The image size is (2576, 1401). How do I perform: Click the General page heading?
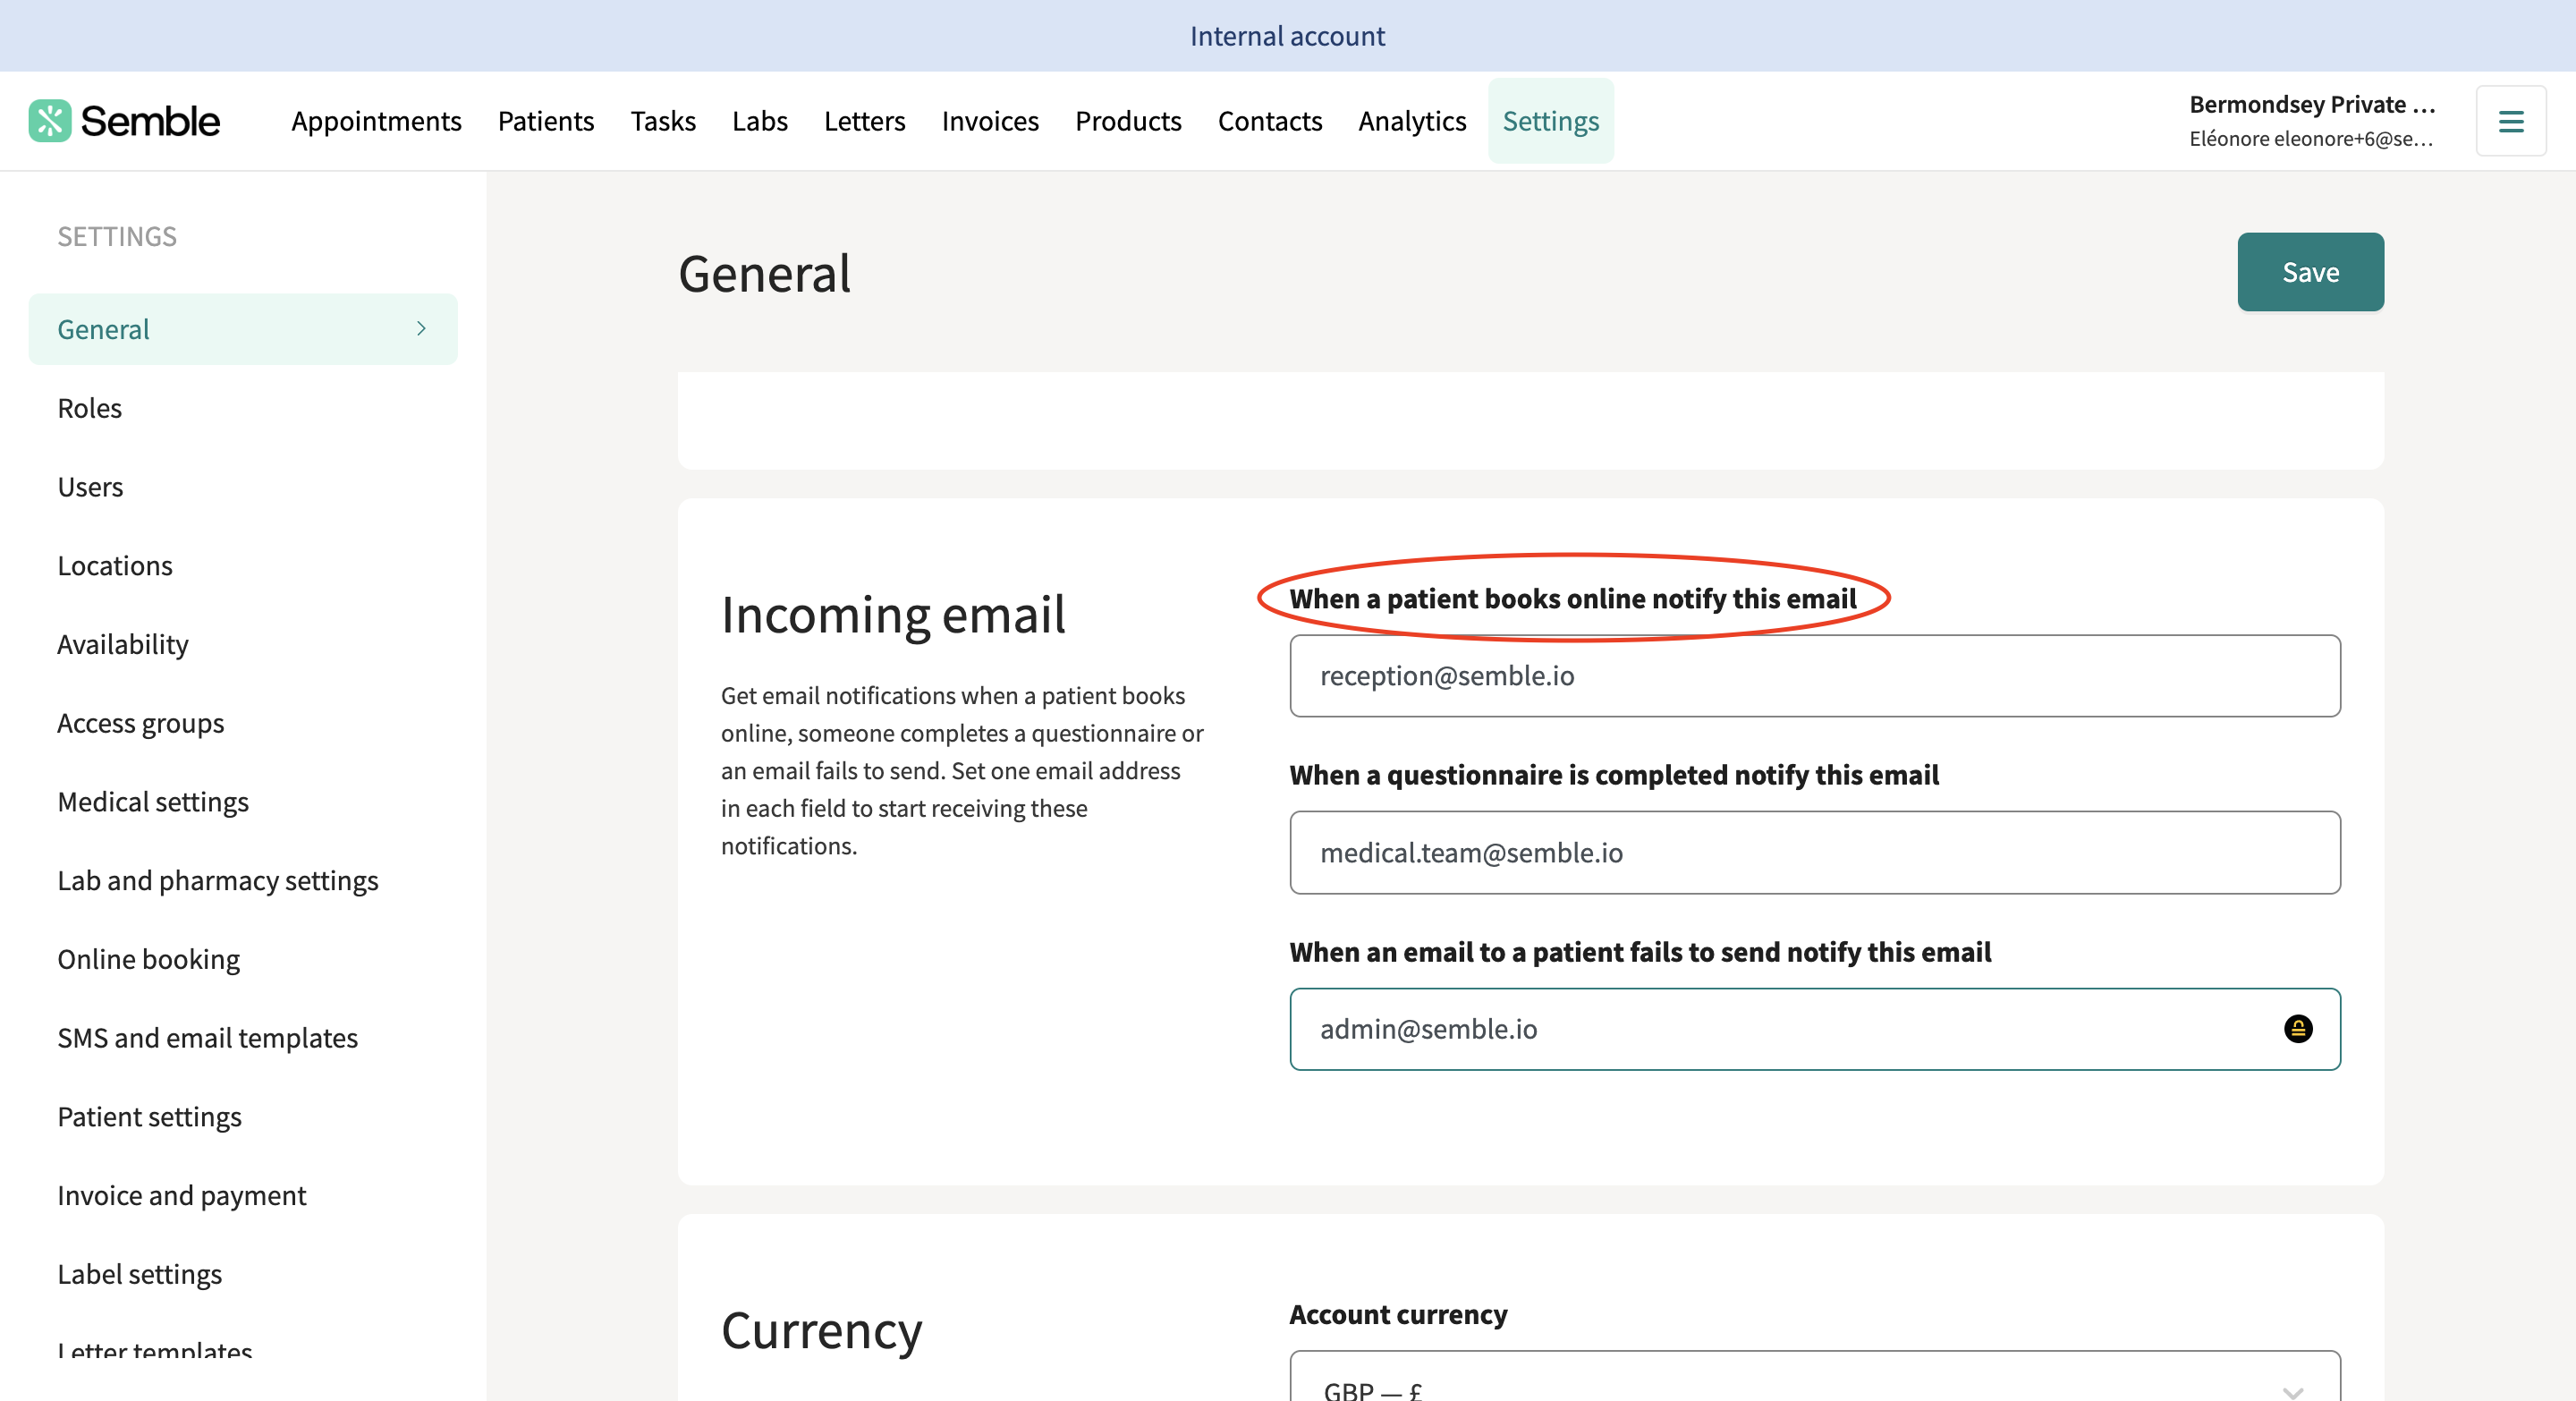[x=765, y=274]
